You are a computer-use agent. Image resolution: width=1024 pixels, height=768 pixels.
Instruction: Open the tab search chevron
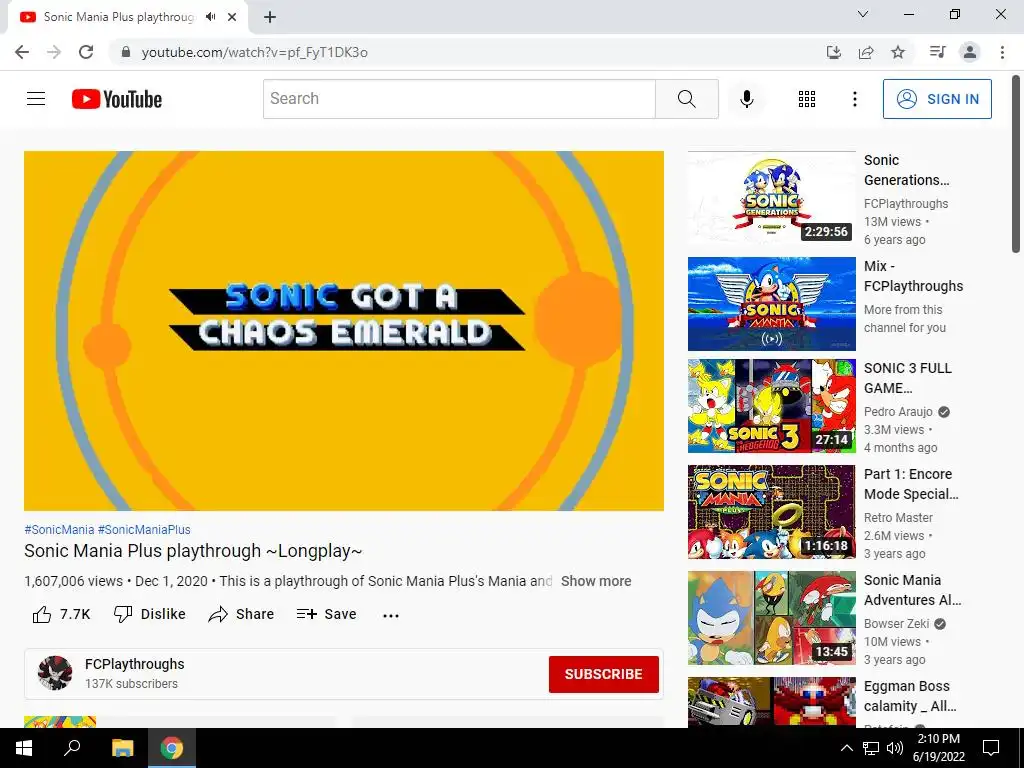[x=863, y=14]
